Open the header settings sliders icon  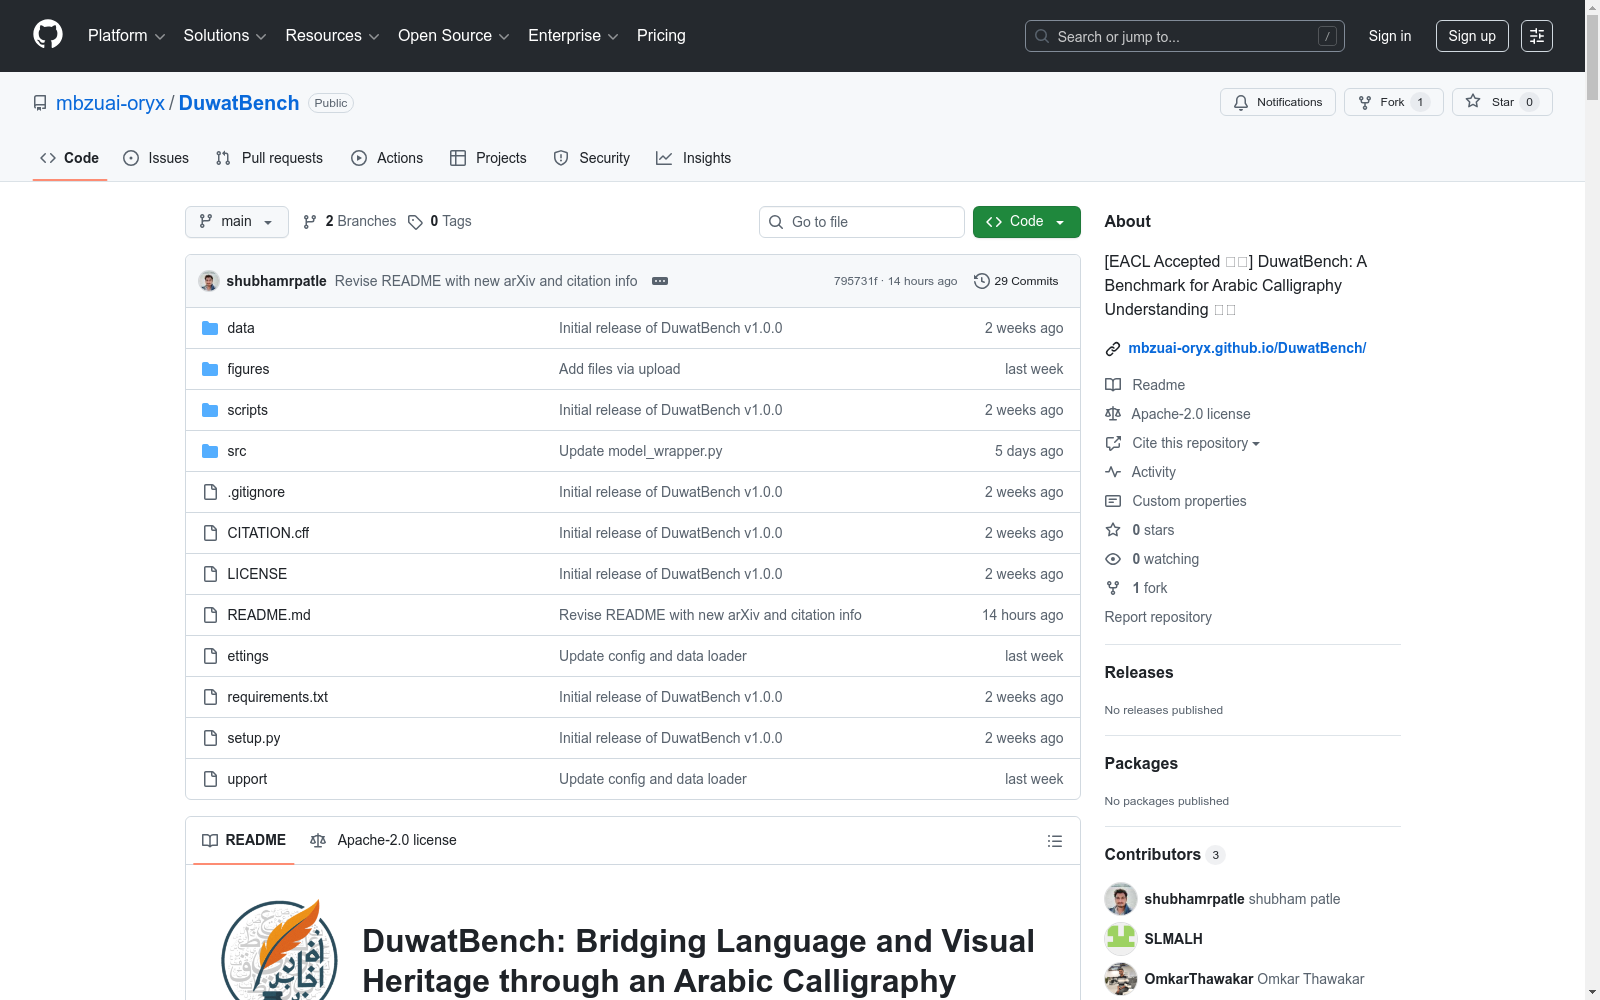1537,36
